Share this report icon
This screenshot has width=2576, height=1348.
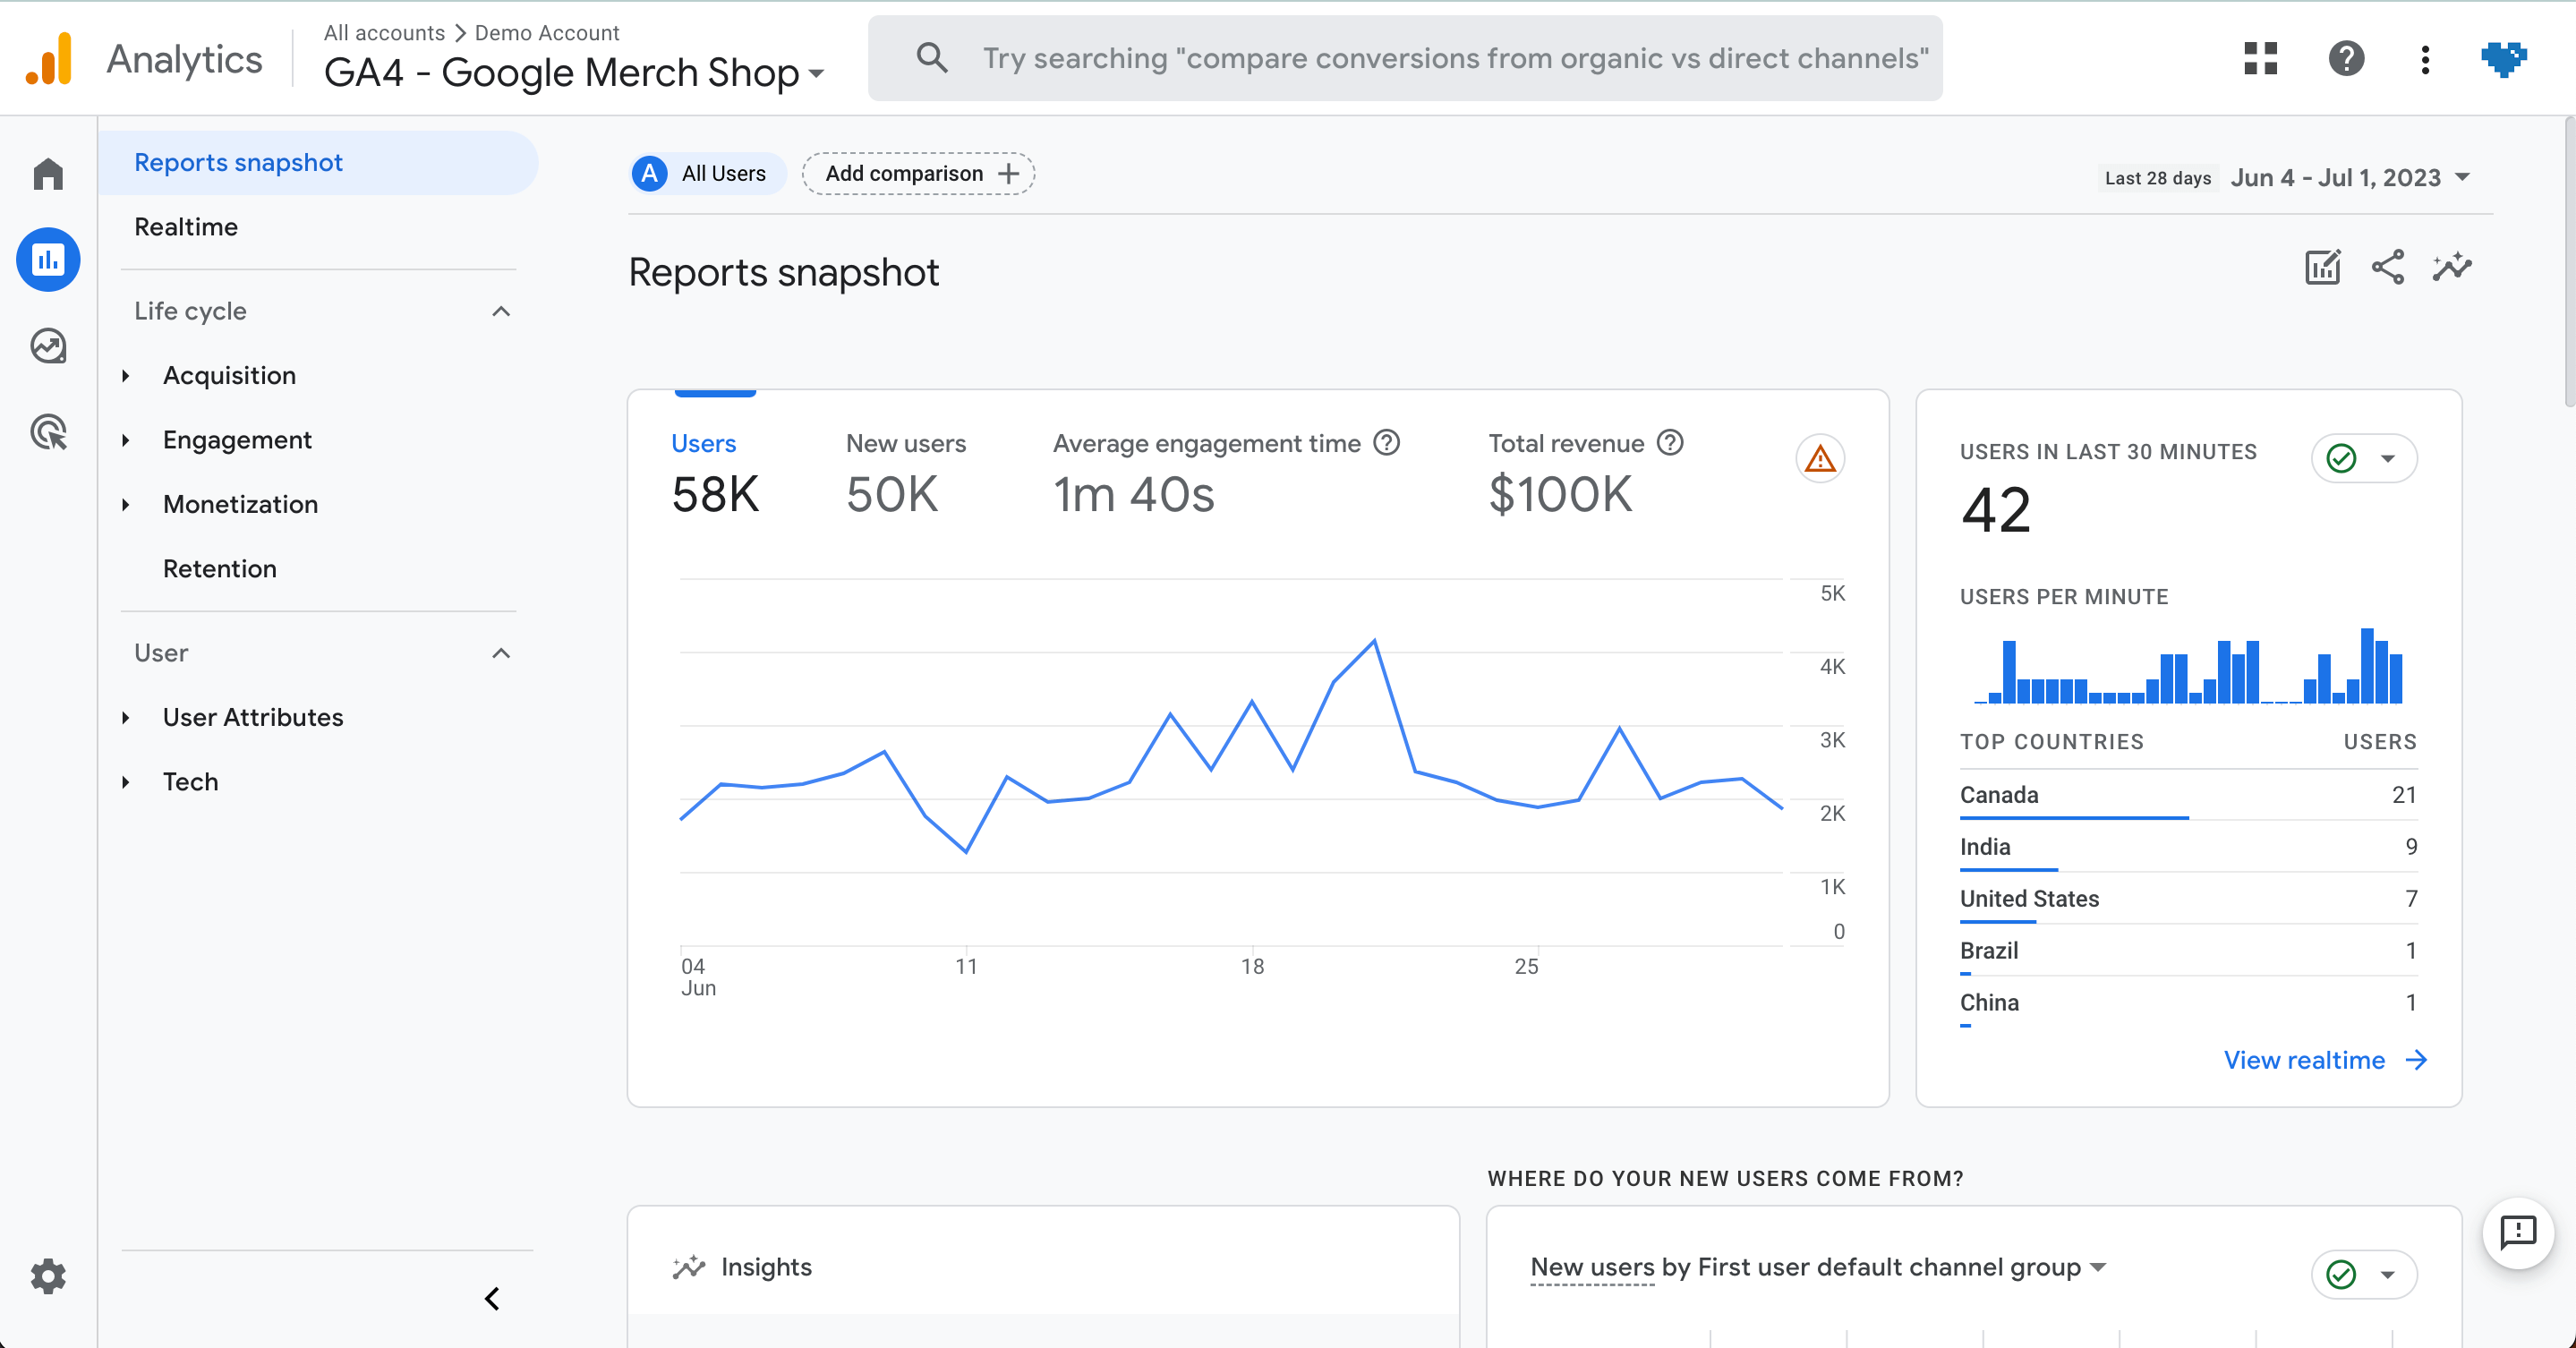[x=2388, y=267]
